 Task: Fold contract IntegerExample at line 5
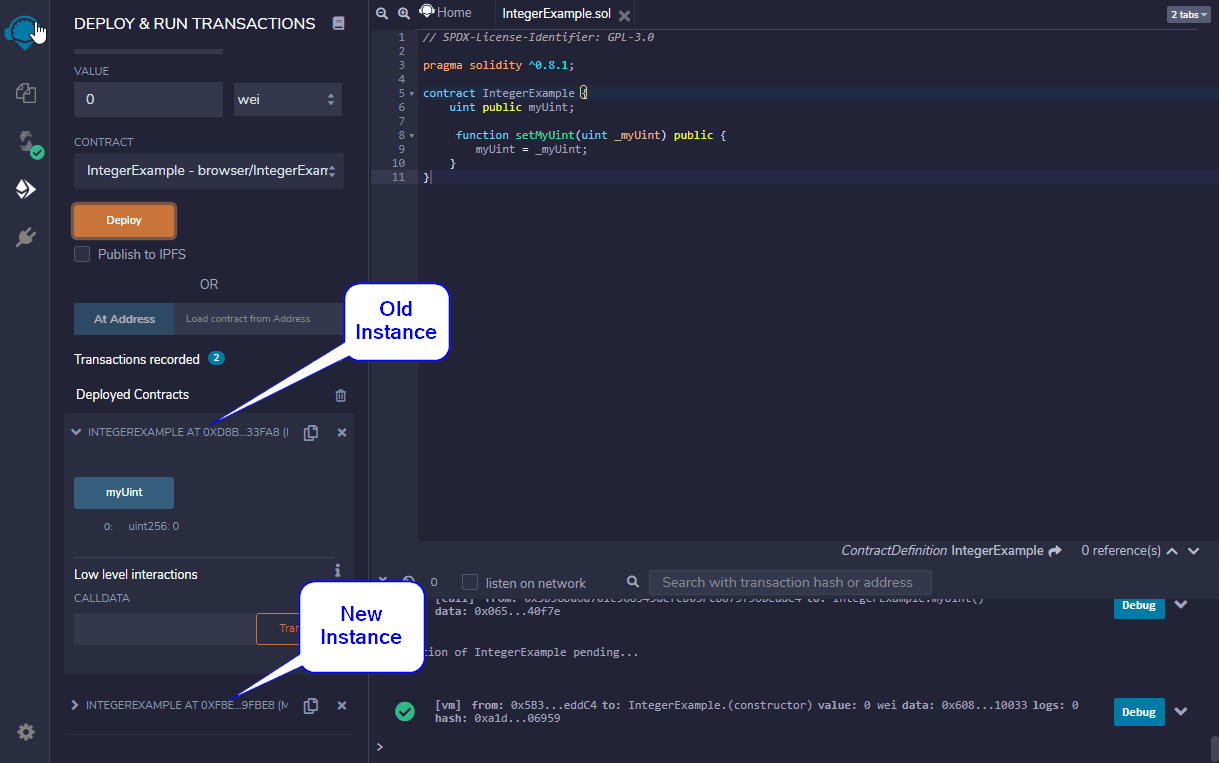click(412, 93)
